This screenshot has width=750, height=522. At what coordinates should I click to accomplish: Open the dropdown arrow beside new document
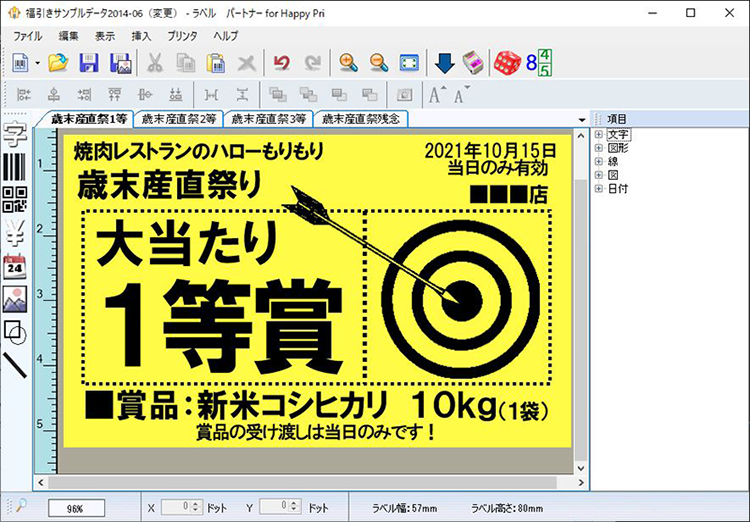(38, 63)
